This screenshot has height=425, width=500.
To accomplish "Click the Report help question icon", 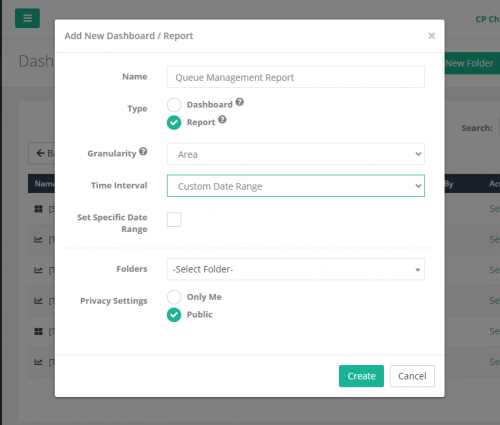I will (x=222, y=119).
